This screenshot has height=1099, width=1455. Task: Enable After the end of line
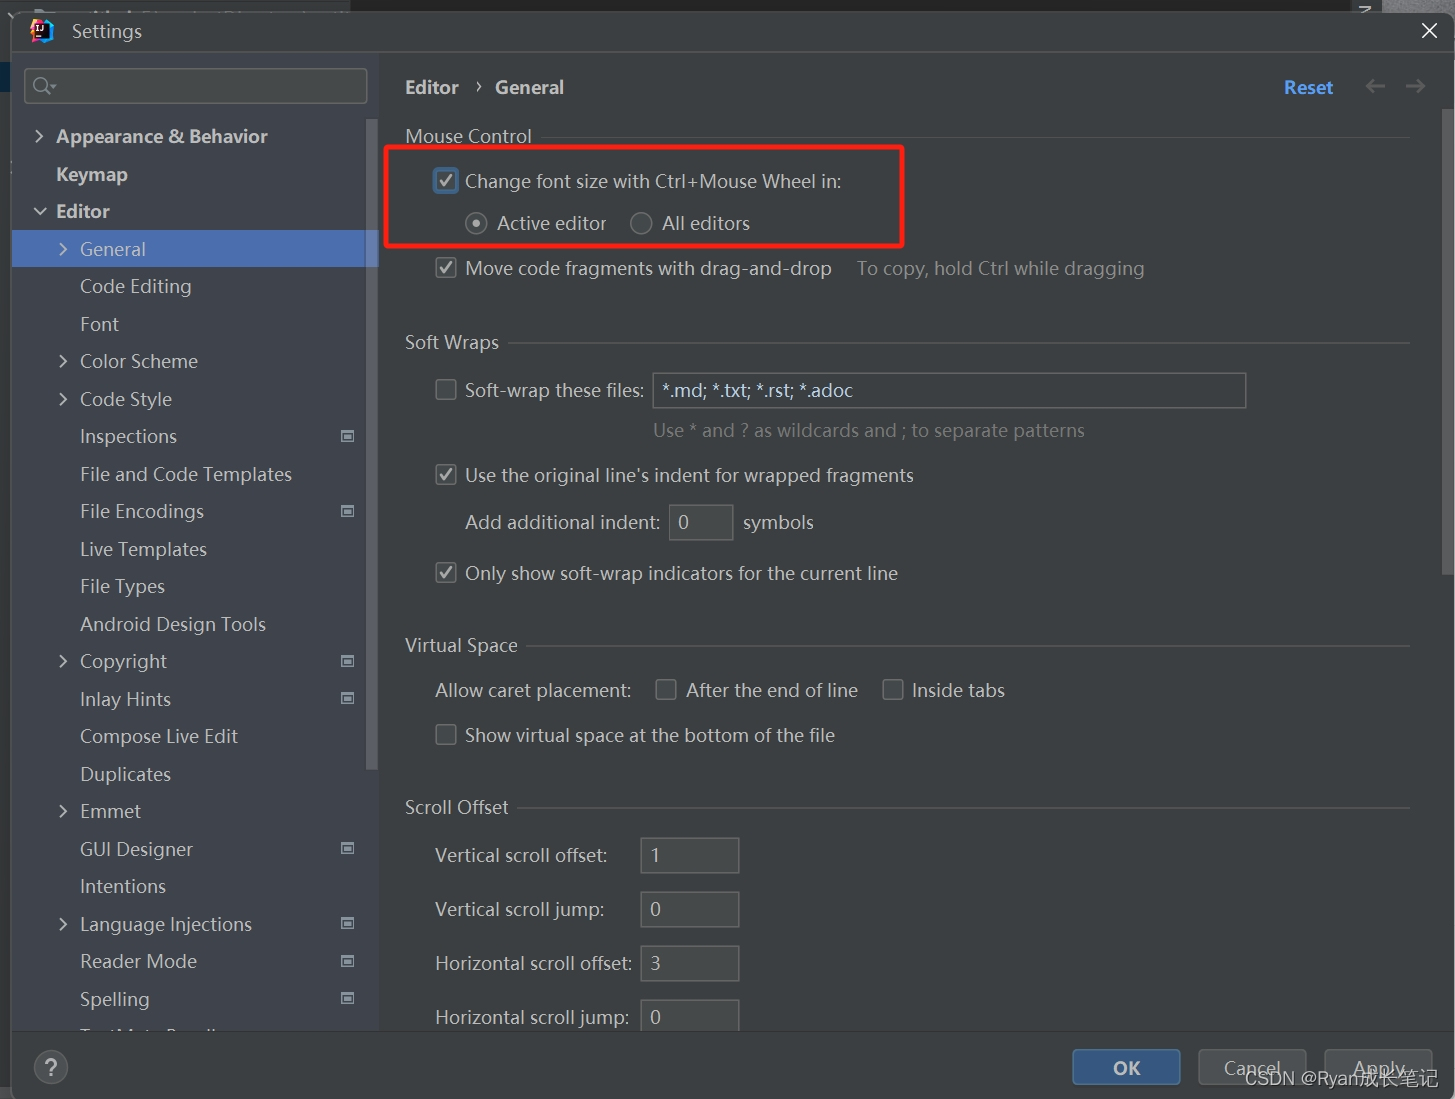(666, 690)
